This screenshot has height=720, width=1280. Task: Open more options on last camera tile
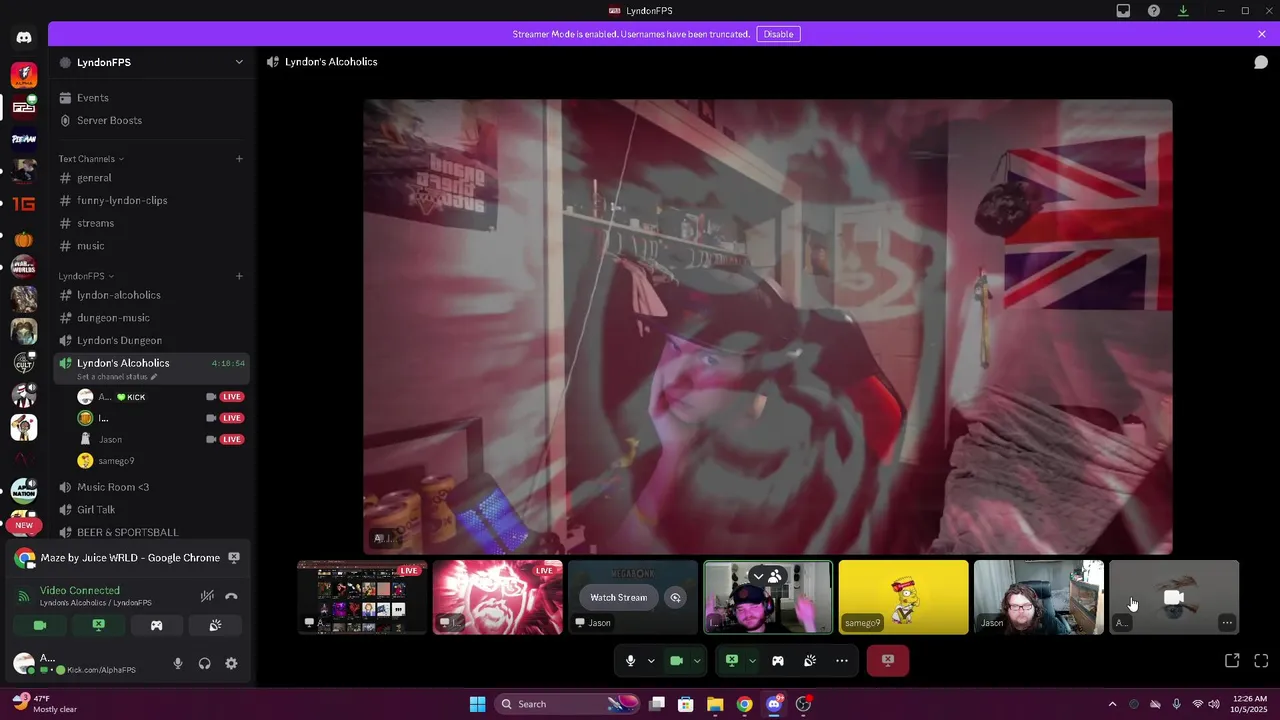pyautogui.click(x=1227, y=623)
